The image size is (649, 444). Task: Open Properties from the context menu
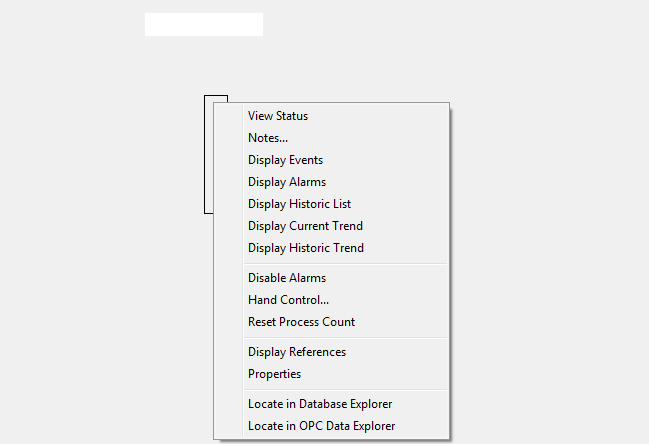(x=274, y=374)
